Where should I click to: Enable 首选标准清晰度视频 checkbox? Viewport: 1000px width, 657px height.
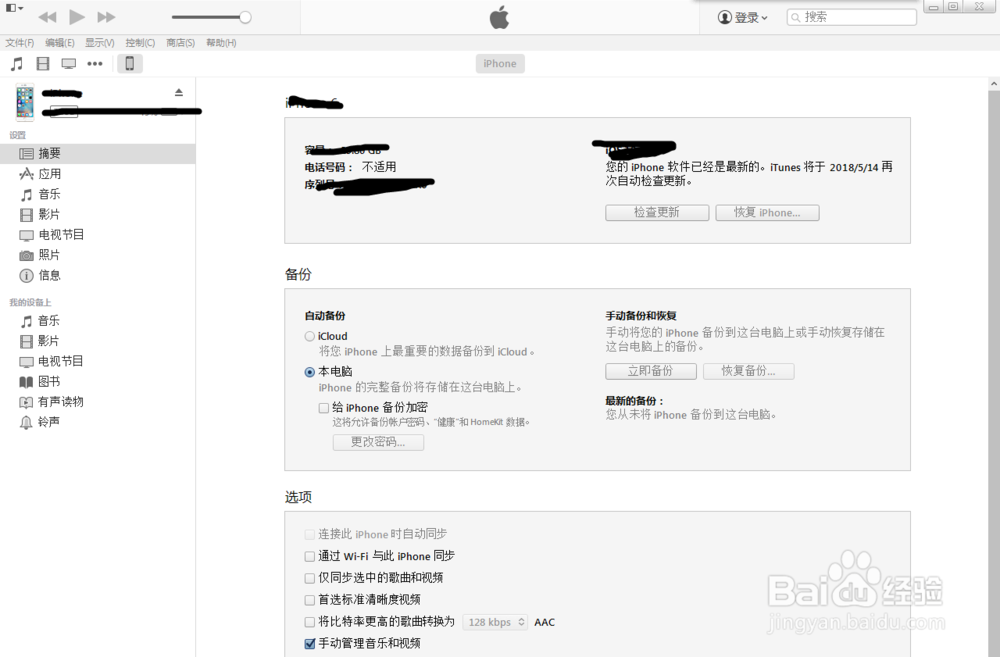(310, 600)
